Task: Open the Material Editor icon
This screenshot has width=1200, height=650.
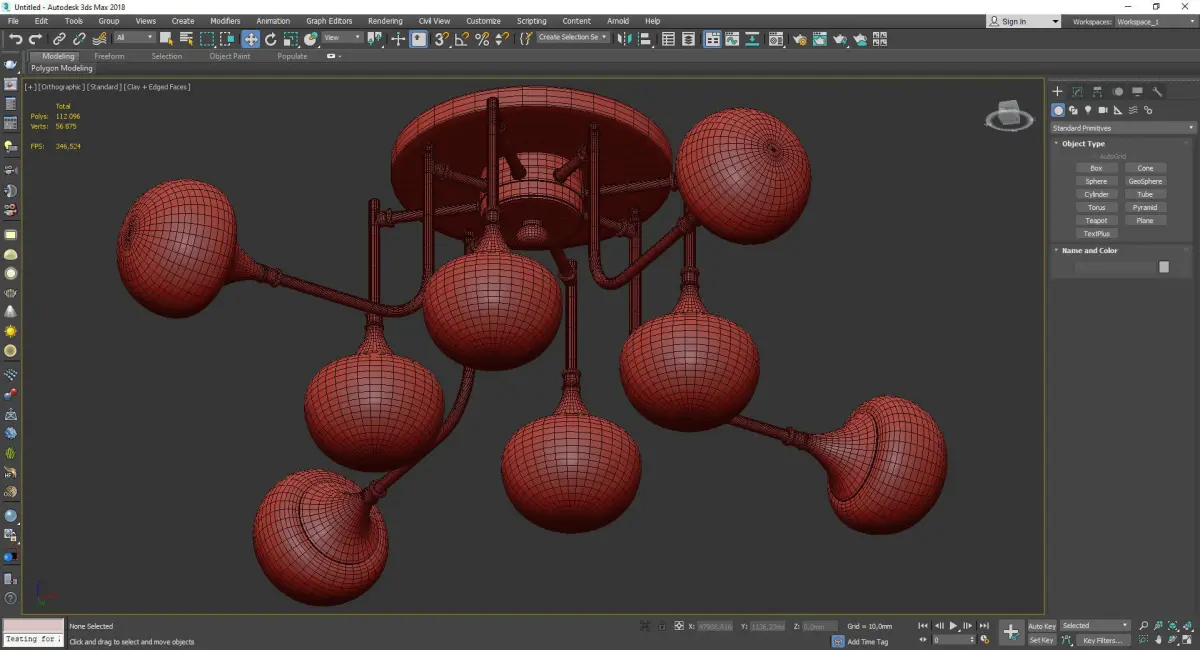Action: (776, 39)
